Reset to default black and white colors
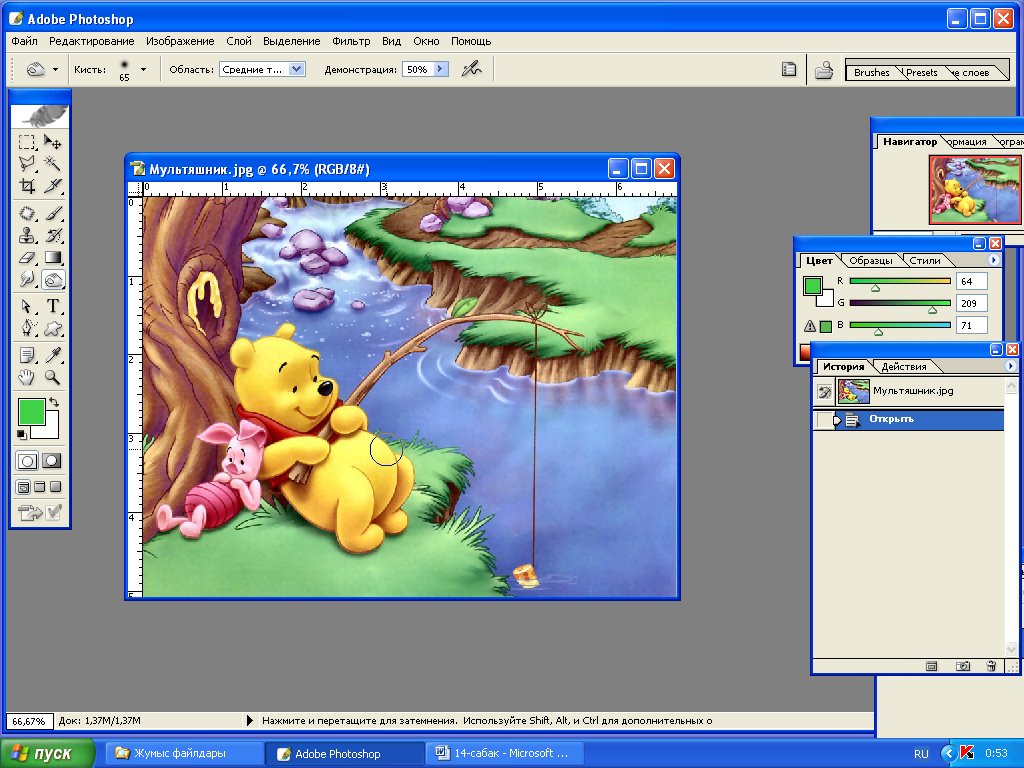Screen dimensions: 1024x768 (x=22, y=434)
